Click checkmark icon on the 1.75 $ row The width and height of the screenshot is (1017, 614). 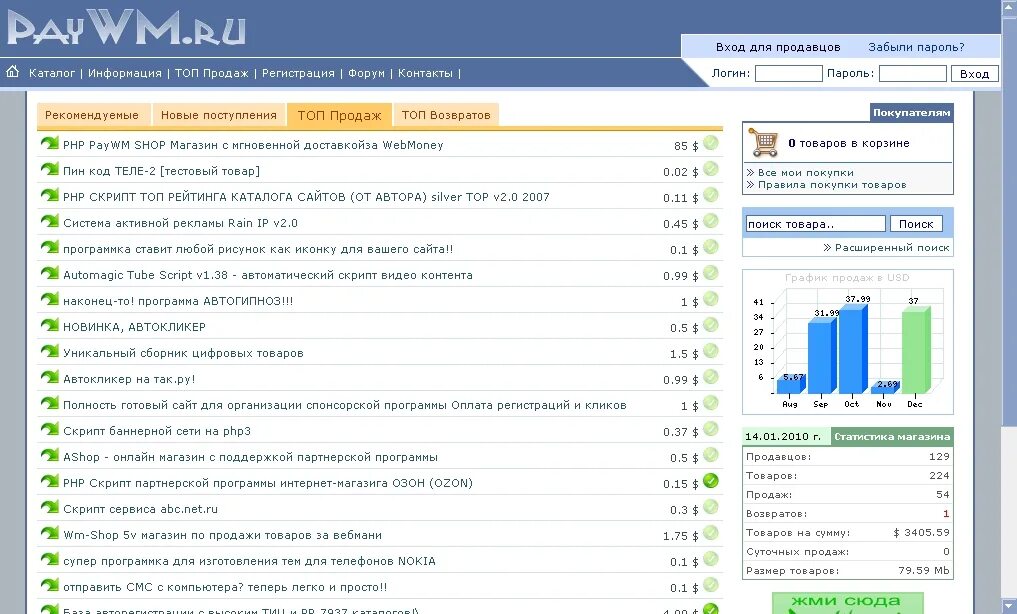711,532
